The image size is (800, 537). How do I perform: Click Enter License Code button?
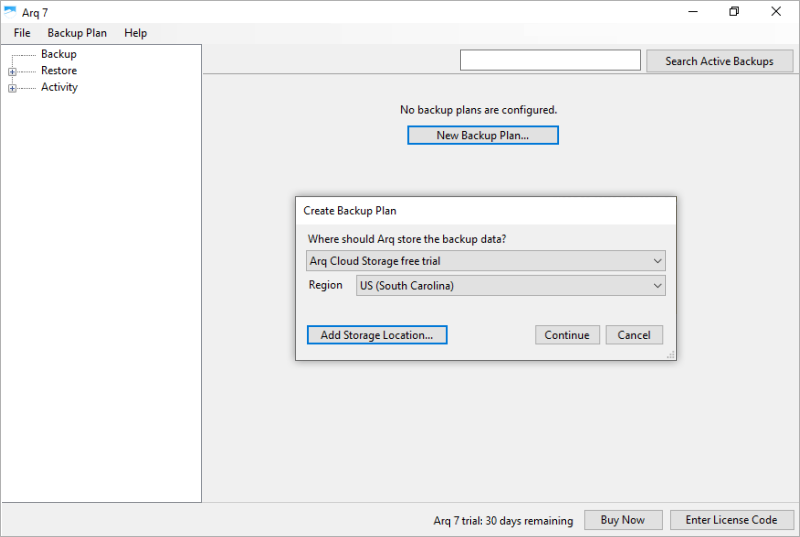732,520
